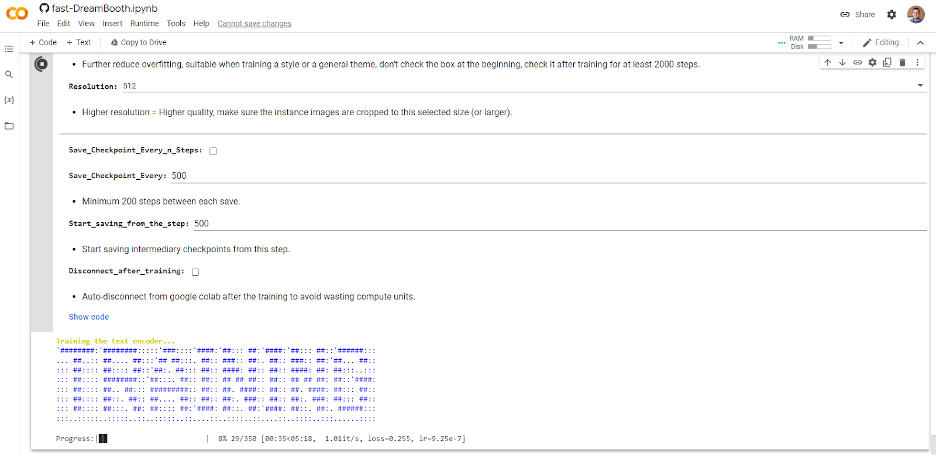Screen dimensions: 936x456
Task: Delete the cell with trash icon
Action: click(x=902, y=63)
